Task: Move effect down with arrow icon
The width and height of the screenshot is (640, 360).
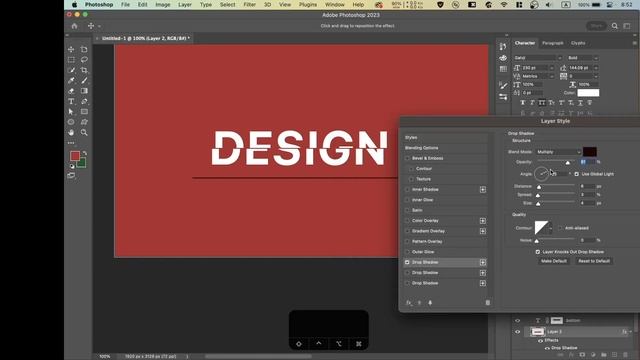Action: pos(430,303)
